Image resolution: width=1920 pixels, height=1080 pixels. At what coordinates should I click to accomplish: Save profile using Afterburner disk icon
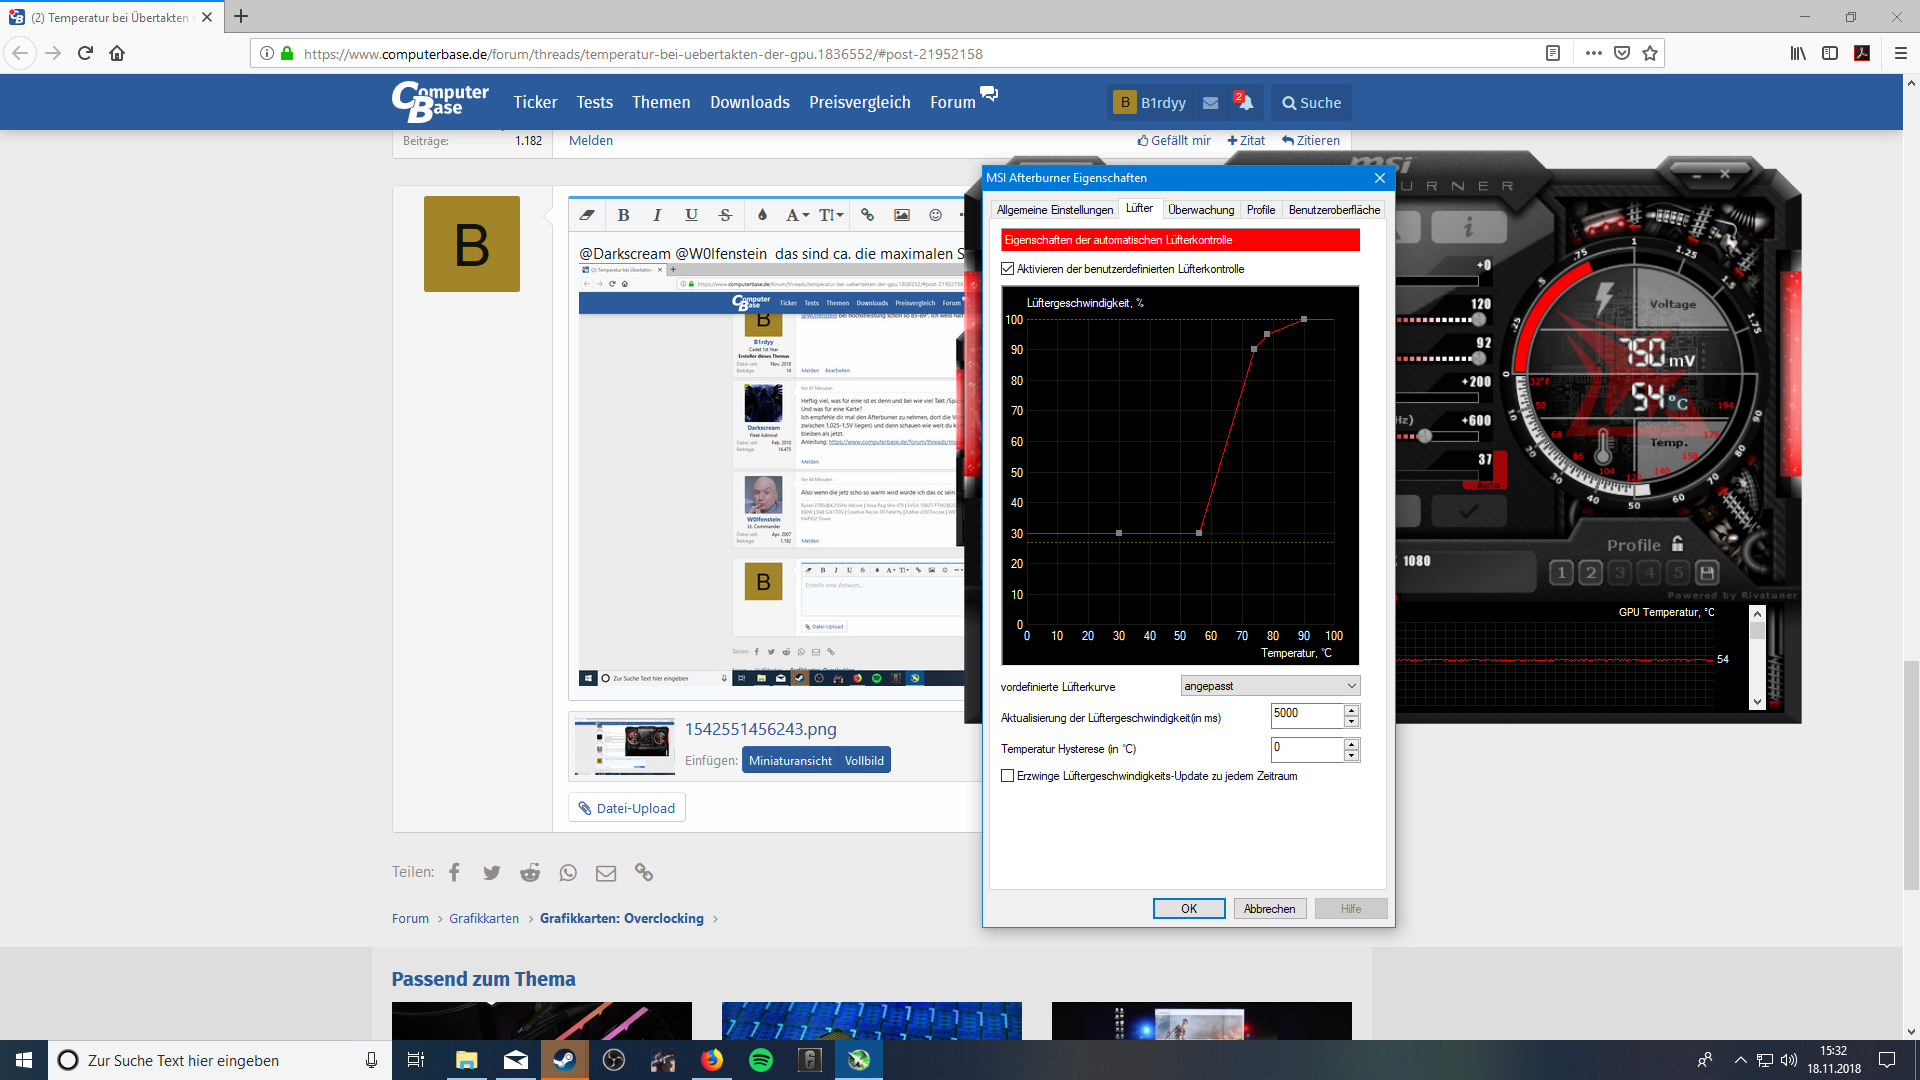point(1707,573)
